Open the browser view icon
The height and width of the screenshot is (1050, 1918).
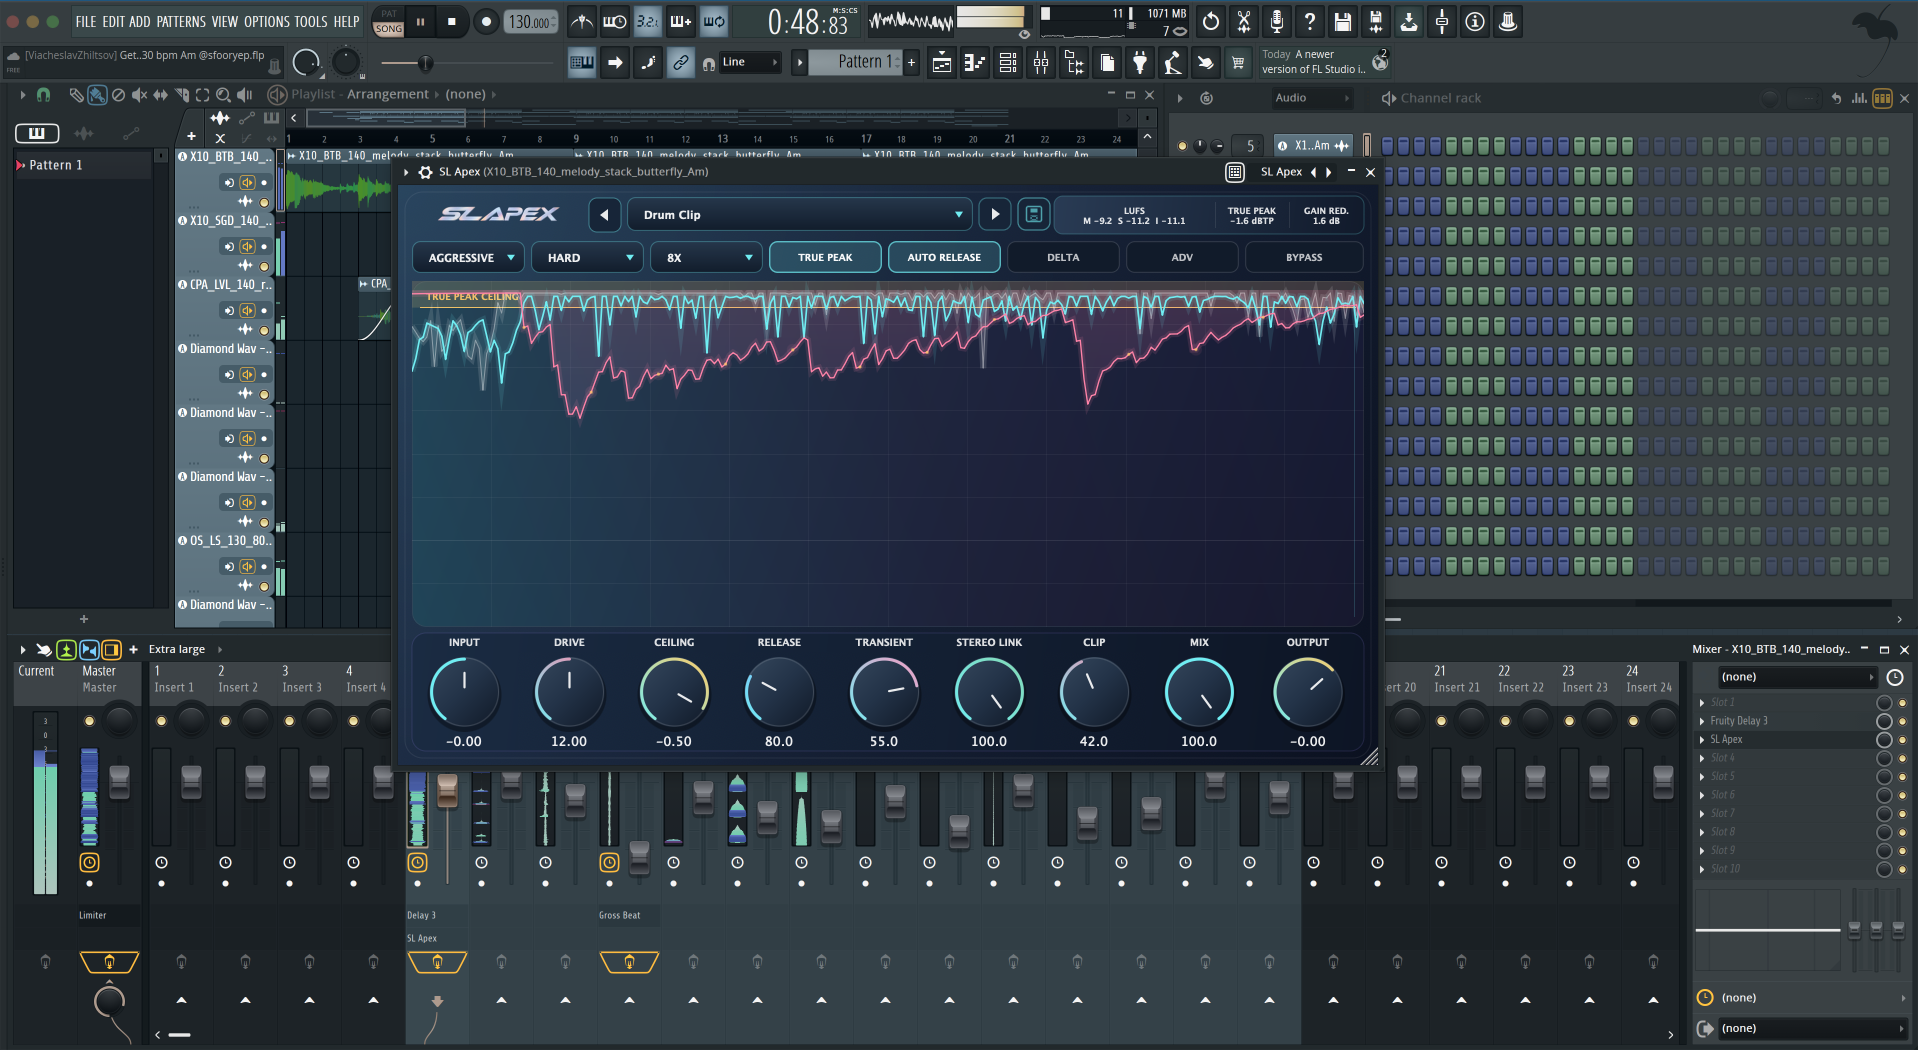click(x=1074, y=63)
